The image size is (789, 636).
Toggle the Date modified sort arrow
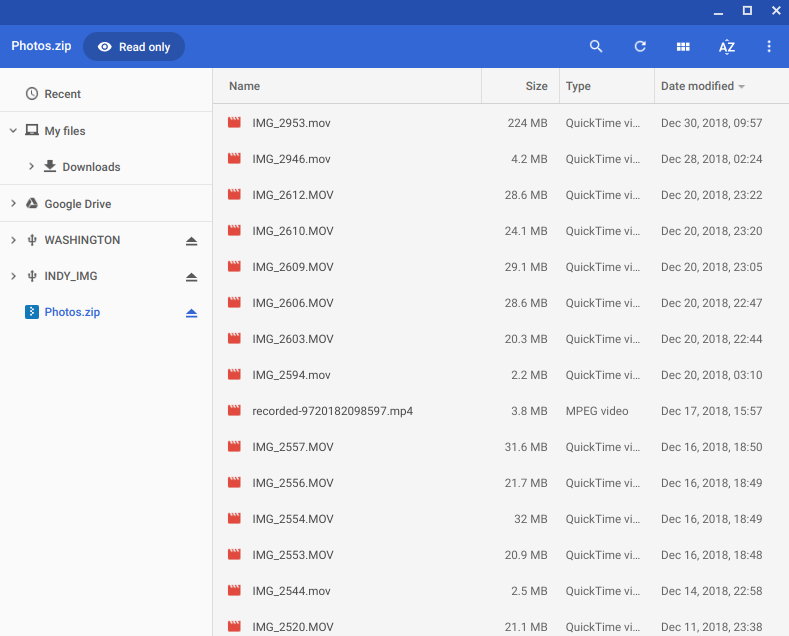742,87
